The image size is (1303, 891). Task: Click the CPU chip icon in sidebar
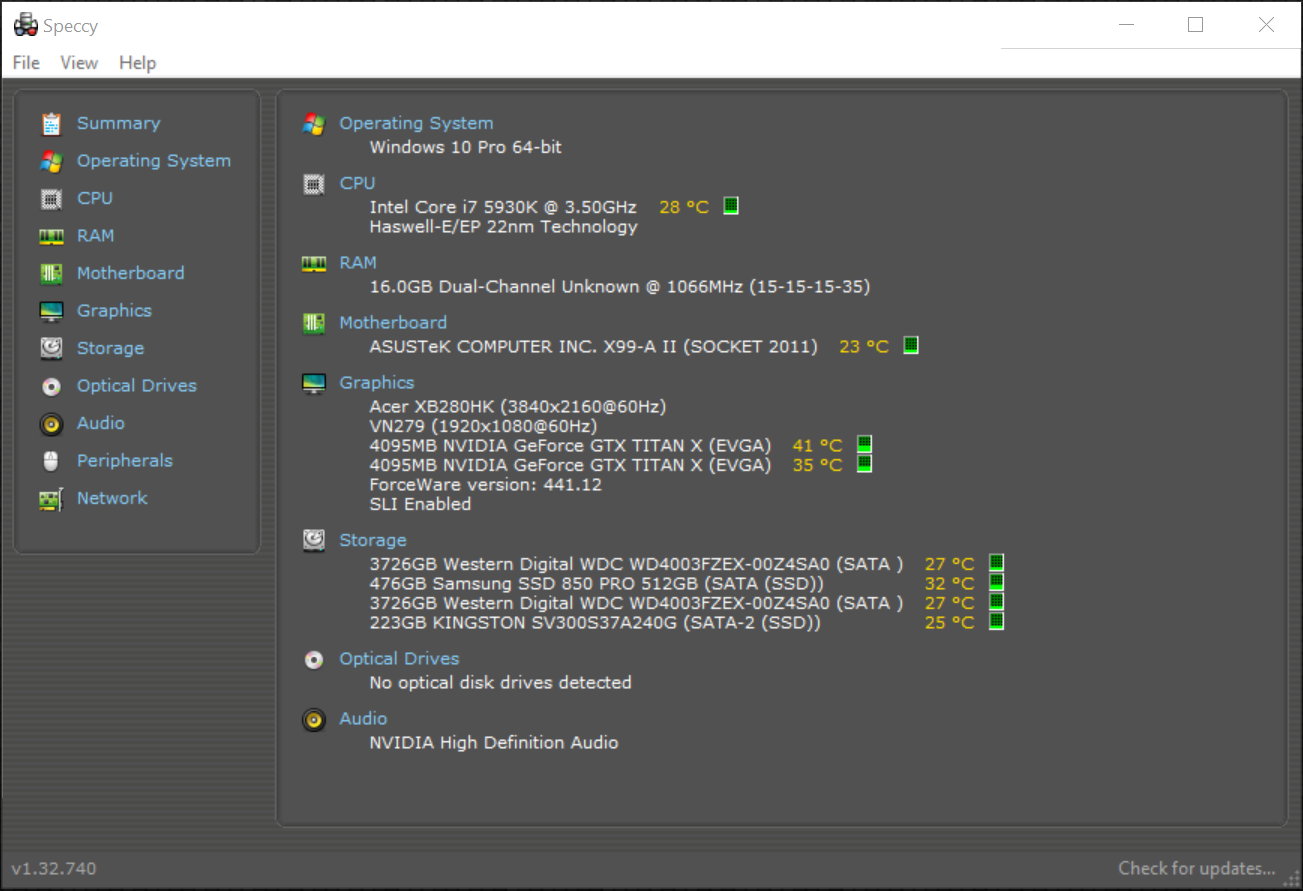[51, 198]
